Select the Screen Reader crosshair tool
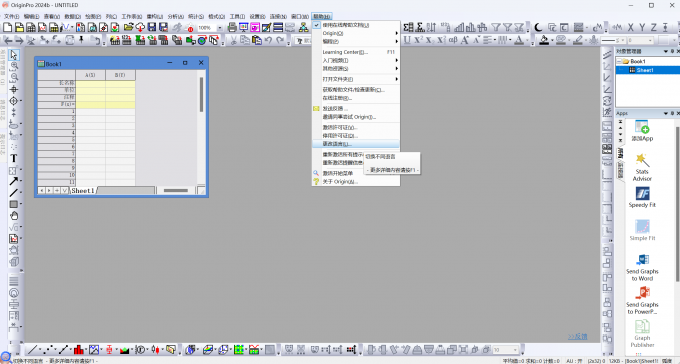The image size is (680, 364). (x=13, y=89)
